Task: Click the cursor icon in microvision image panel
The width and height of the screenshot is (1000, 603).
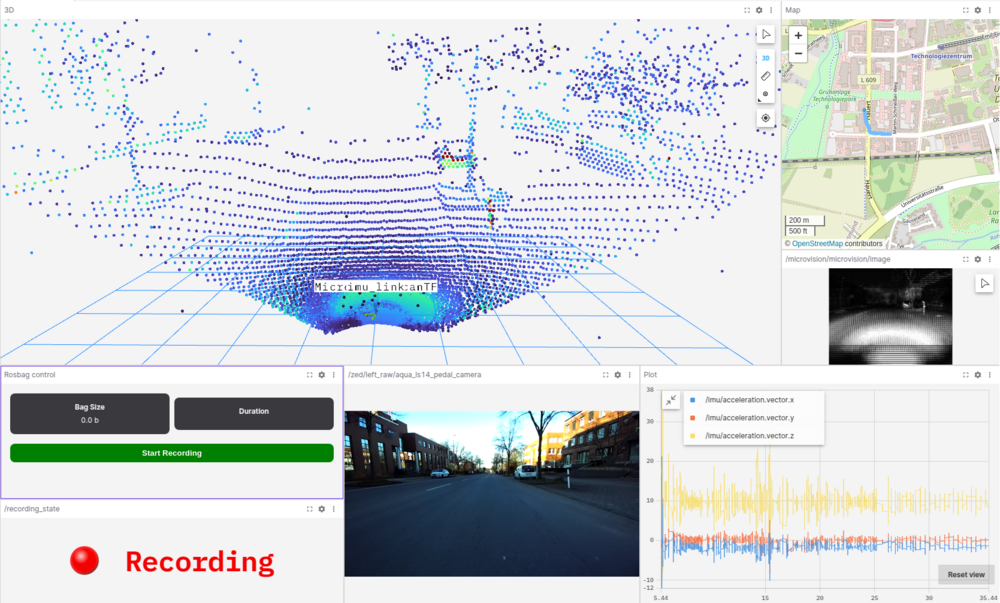Action: pyautogui.click(x=984, y=284)
